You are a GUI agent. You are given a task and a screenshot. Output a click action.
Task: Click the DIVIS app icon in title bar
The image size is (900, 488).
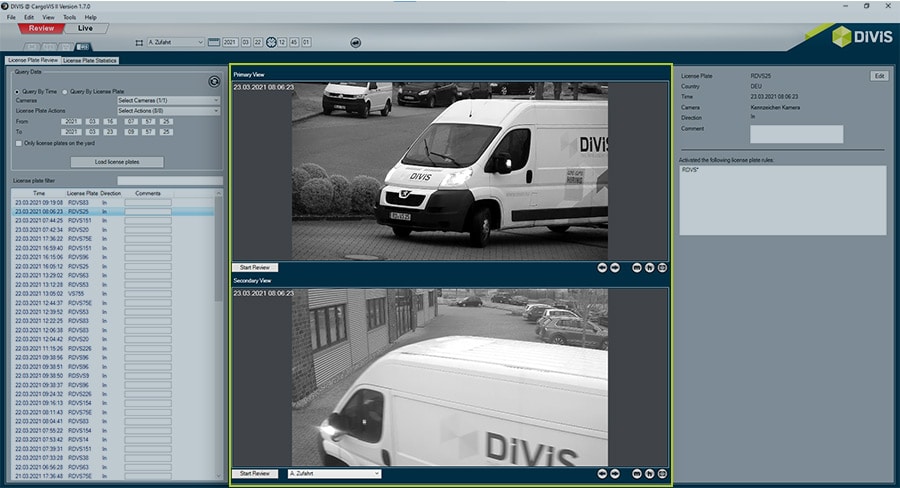point(5,6)
